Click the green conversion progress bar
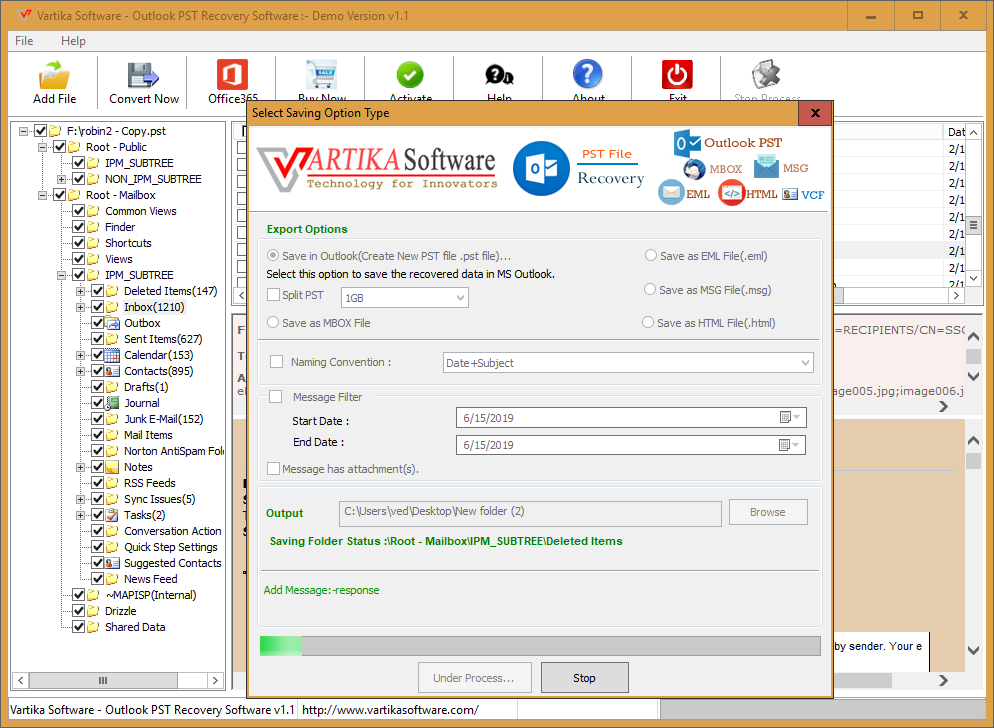 click(540, 646)
